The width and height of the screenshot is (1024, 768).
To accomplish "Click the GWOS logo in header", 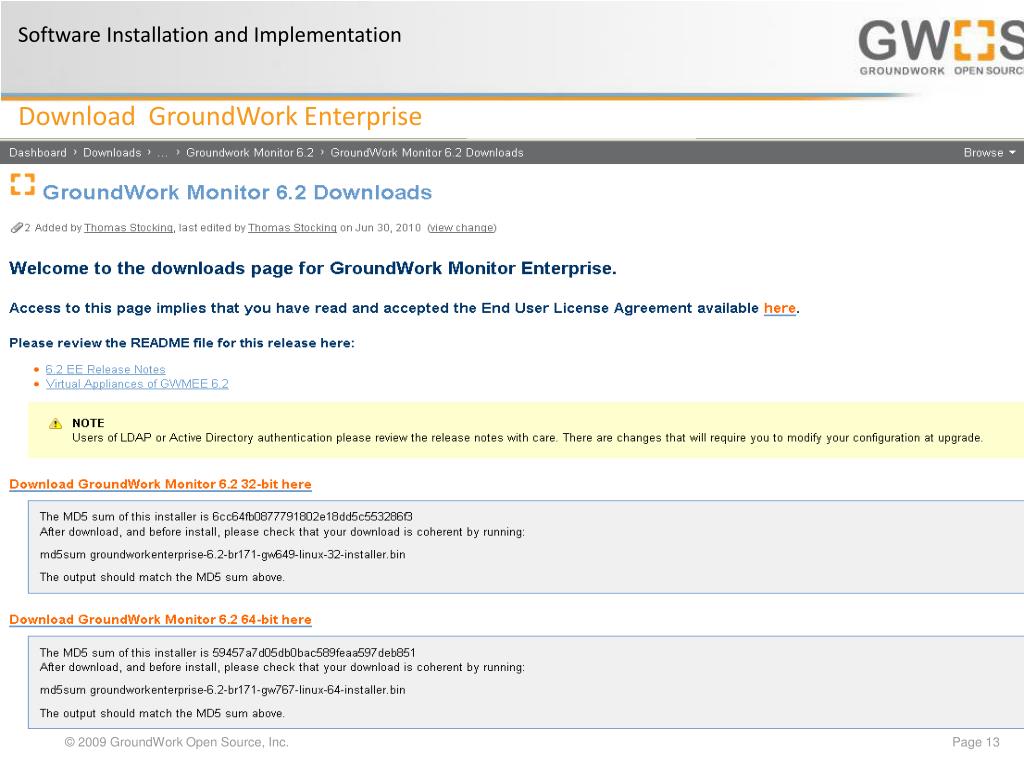I will tap(940, 47).
